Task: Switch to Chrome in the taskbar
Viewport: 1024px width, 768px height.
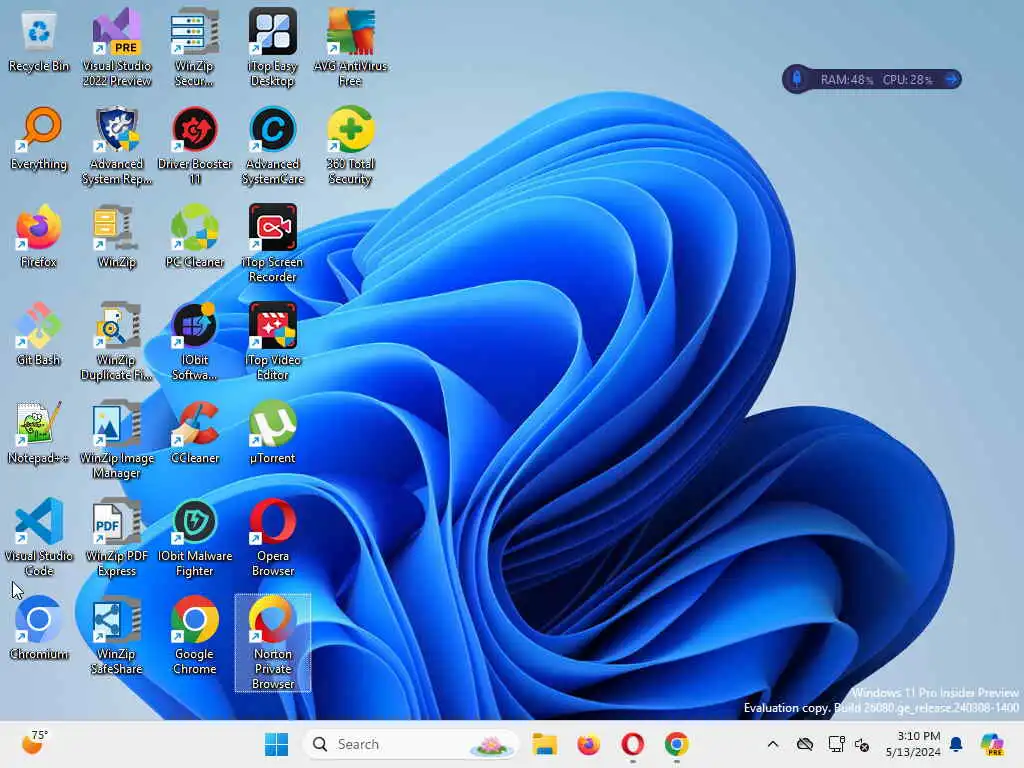Action: [677, 744]
